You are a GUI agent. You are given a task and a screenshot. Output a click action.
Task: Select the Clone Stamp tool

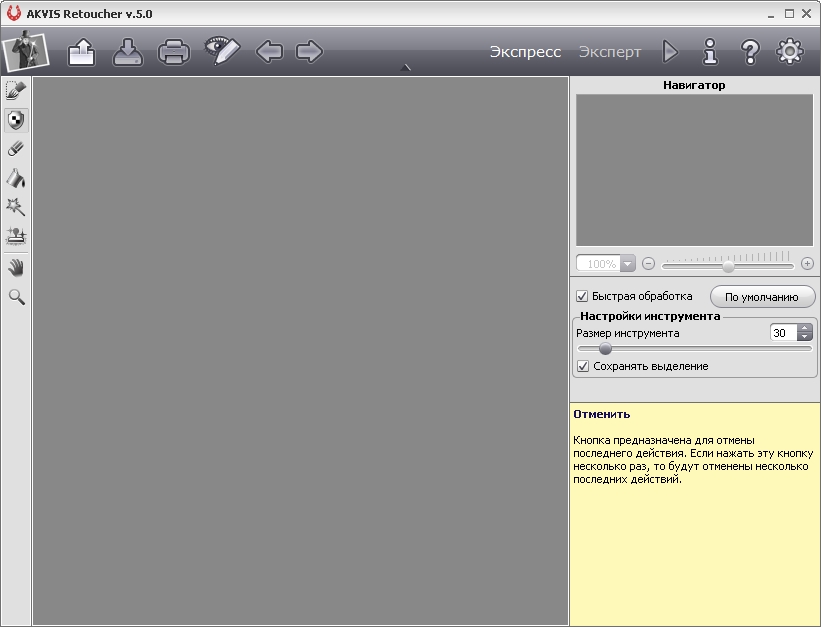tap(16, 236)
